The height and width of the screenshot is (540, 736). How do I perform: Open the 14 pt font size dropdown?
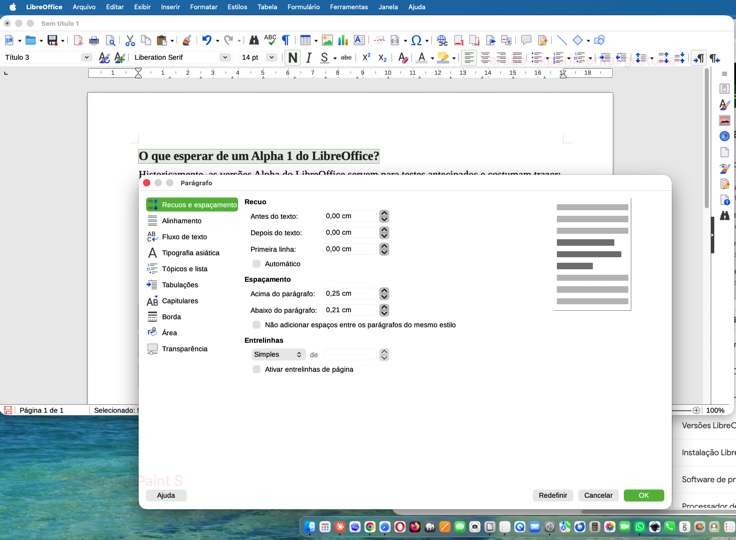[x=271, y=57]
